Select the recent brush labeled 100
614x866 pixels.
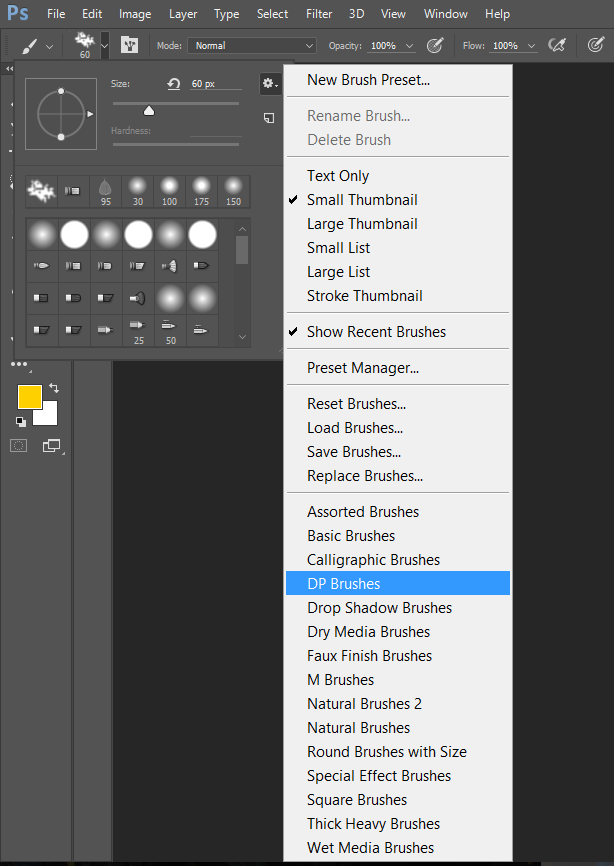170,191
